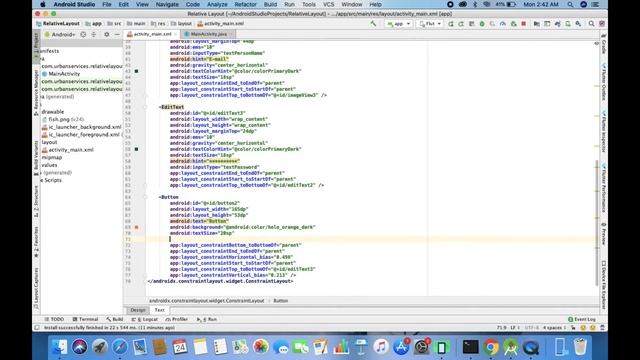Expand the values folder node
This screenshot has height=360, width=640.
[x=49, y=165]
